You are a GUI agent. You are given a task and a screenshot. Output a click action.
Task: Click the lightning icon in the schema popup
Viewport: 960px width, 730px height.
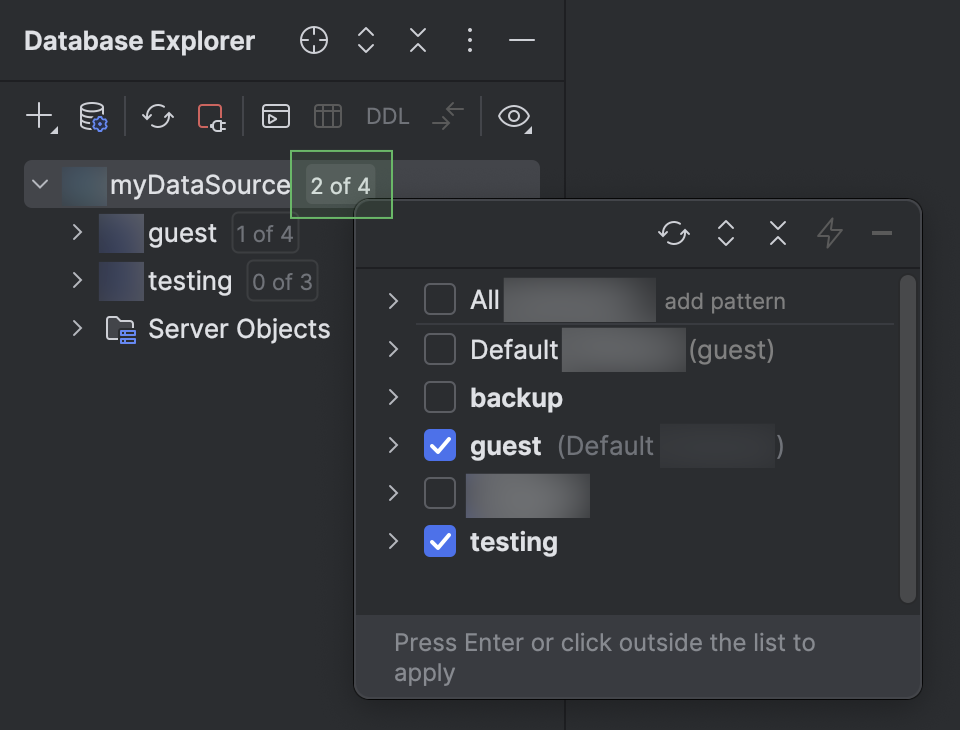(829, 233)
